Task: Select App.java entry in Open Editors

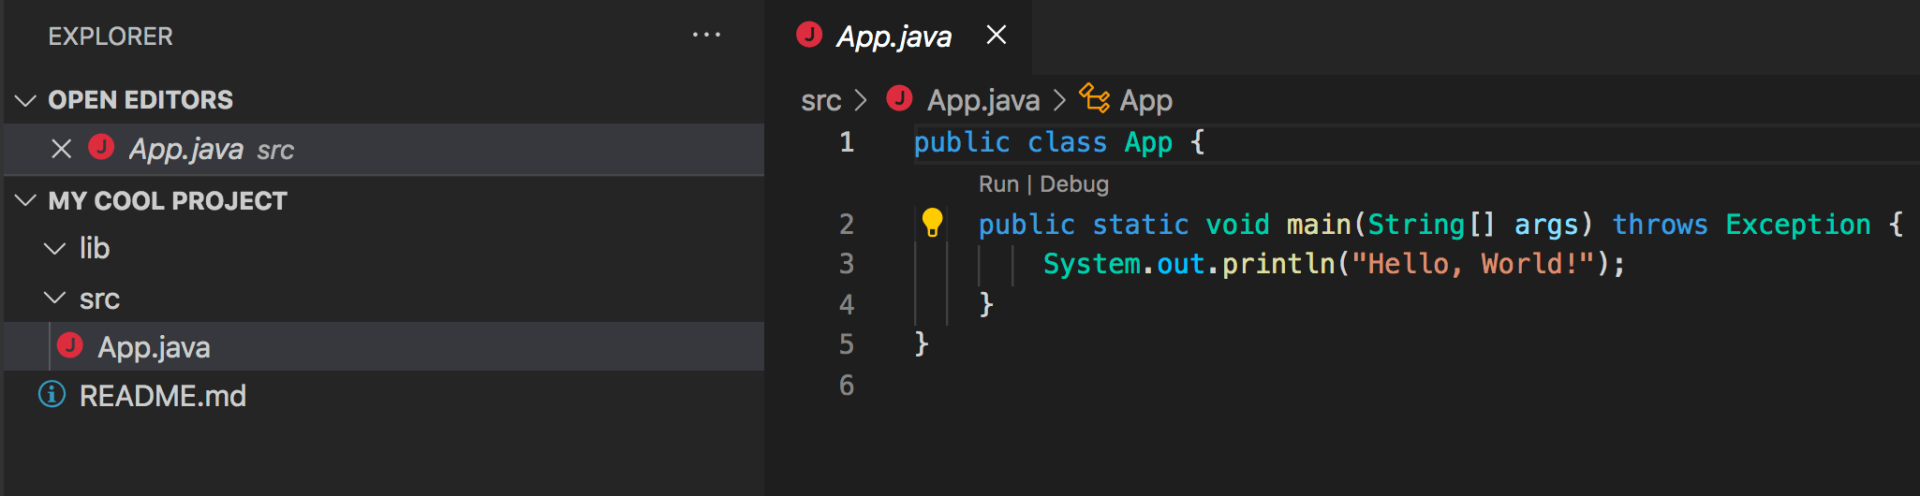Action: [x=186, y=149]
